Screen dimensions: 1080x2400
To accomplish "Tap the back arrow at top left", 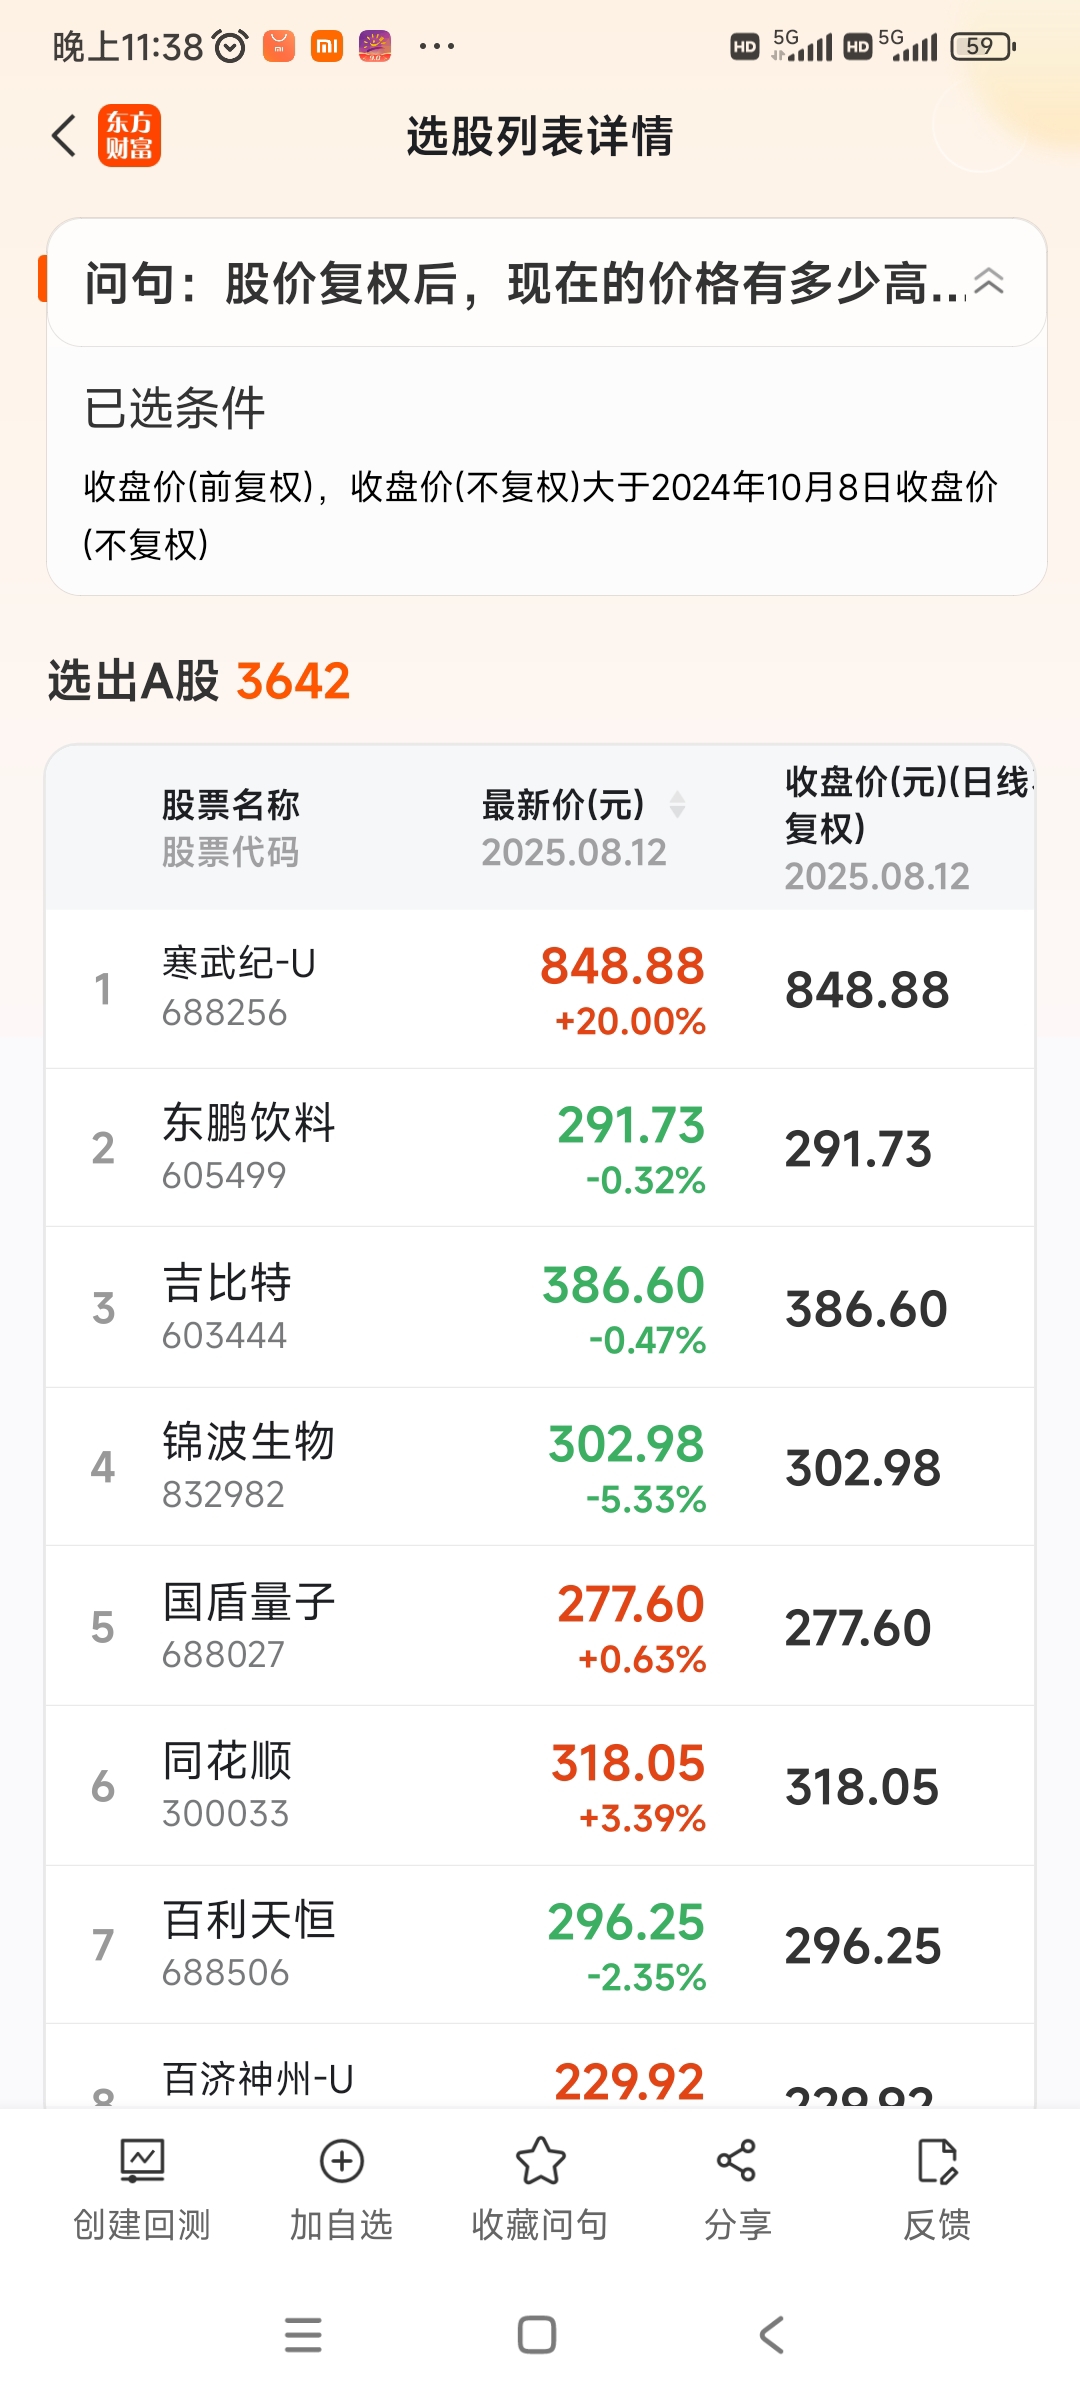I will (x=64, y=135).
